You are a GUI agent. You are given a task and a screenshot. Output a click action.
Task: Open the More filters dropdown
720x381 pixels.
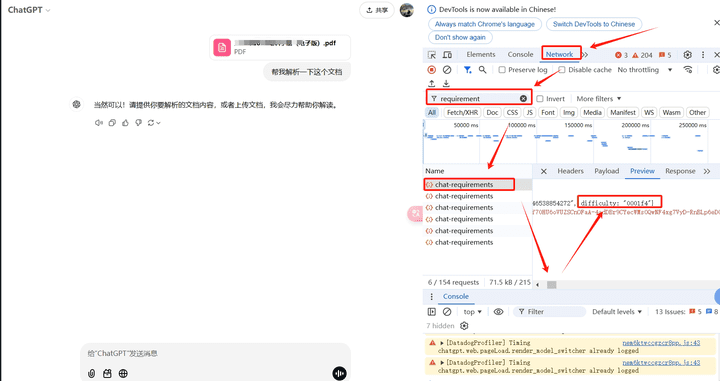(599, 99)
